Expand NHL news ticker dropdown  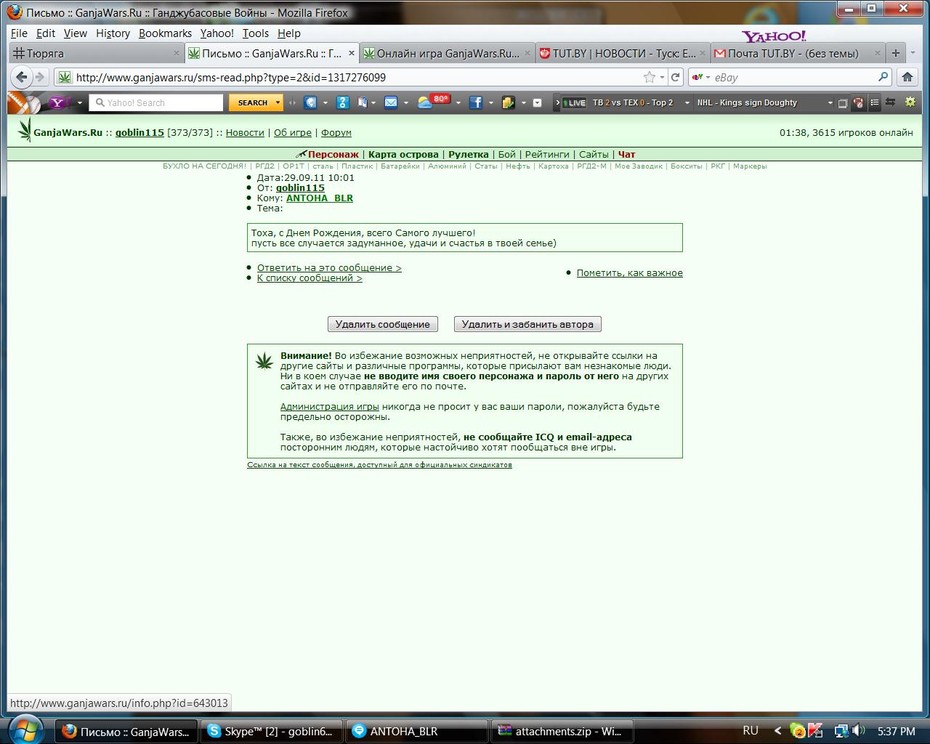pos(830,103)
